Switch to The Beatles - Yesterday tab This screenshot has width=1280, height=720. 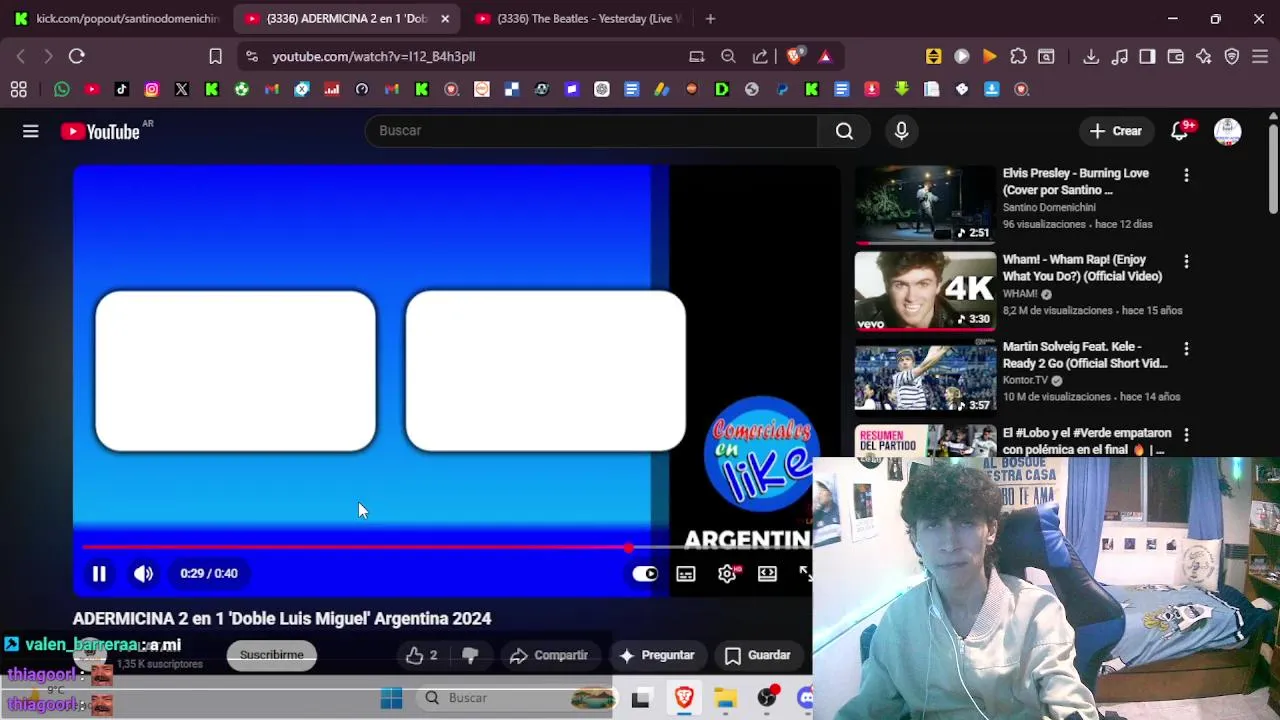click(x=578, y=18)
